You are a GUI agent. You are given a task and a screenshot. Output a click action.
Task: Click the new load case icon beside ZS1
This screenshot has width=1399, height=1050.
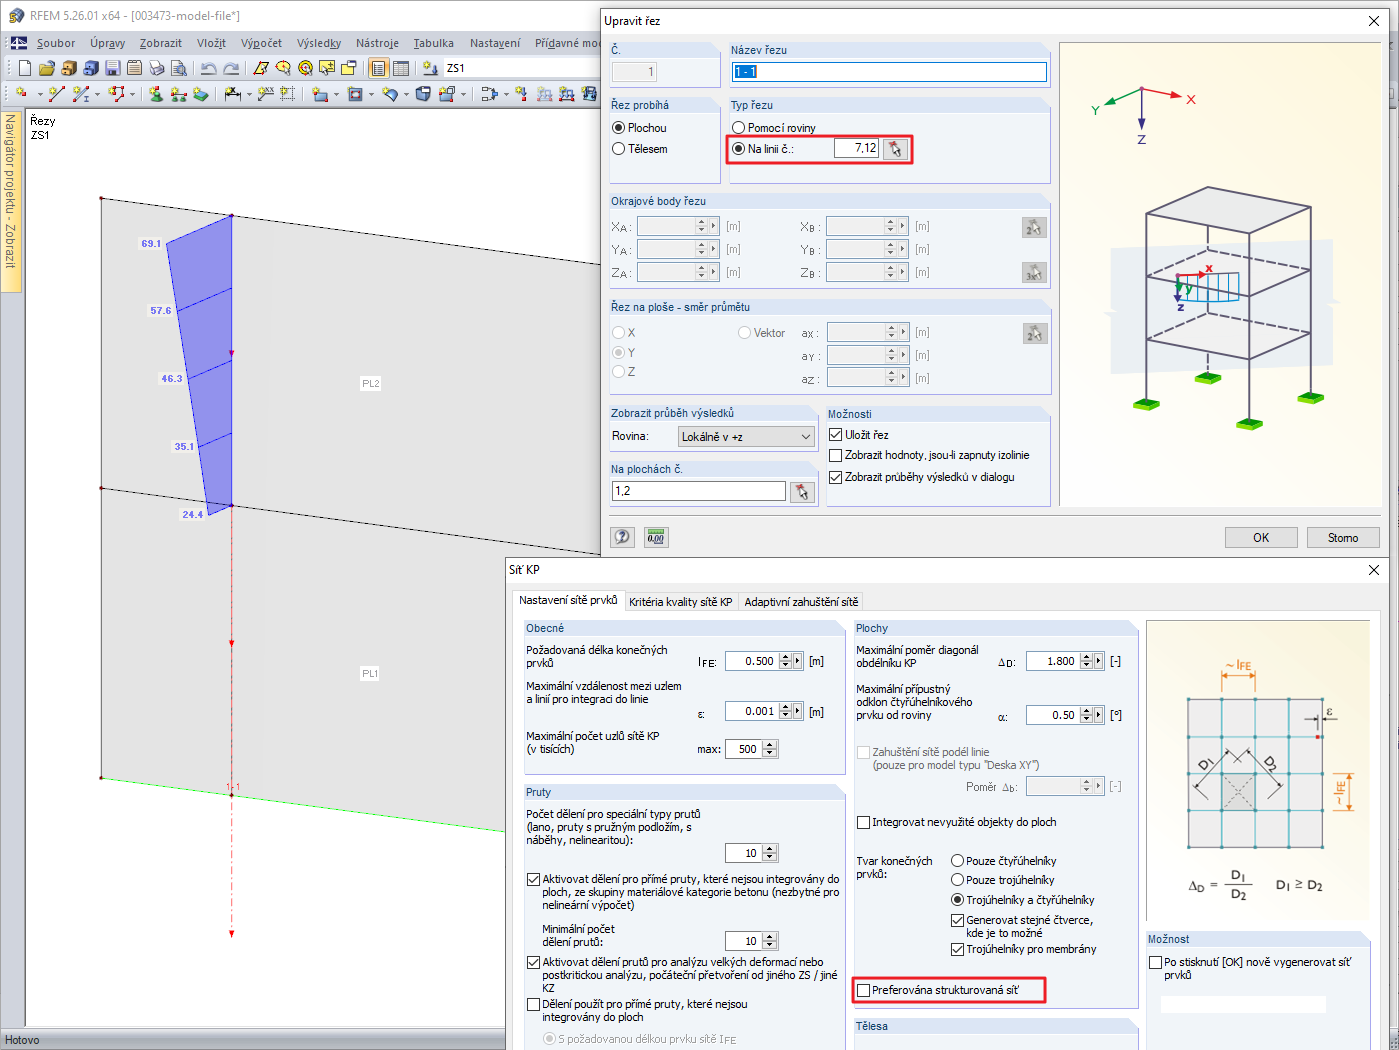pos(430,68)
